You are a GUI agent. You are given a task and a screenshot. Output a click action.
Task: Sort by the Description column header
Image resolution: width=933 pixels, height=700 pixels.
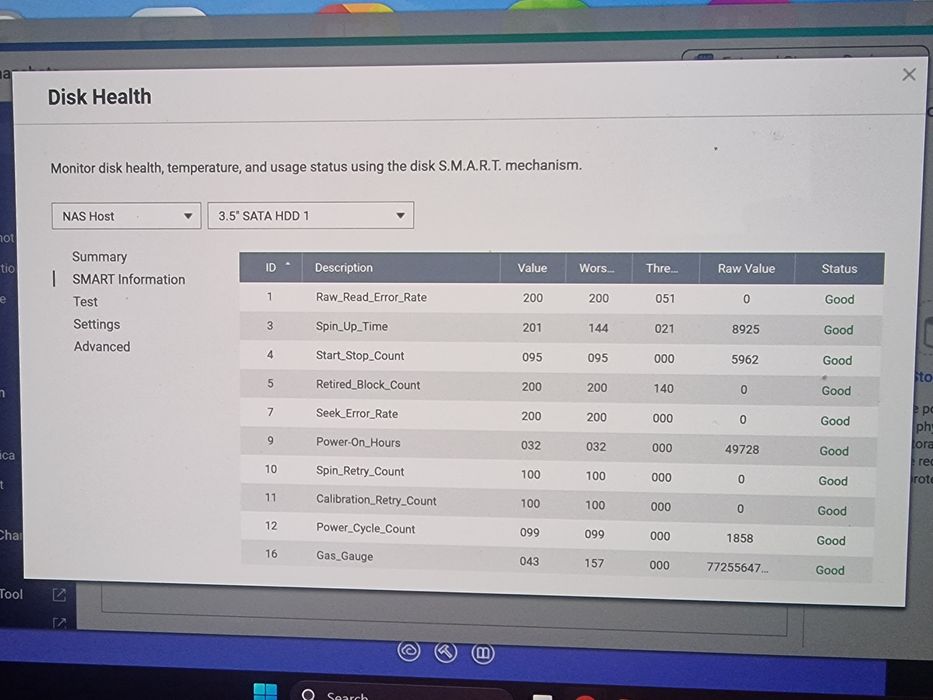(x=400, y=268)
